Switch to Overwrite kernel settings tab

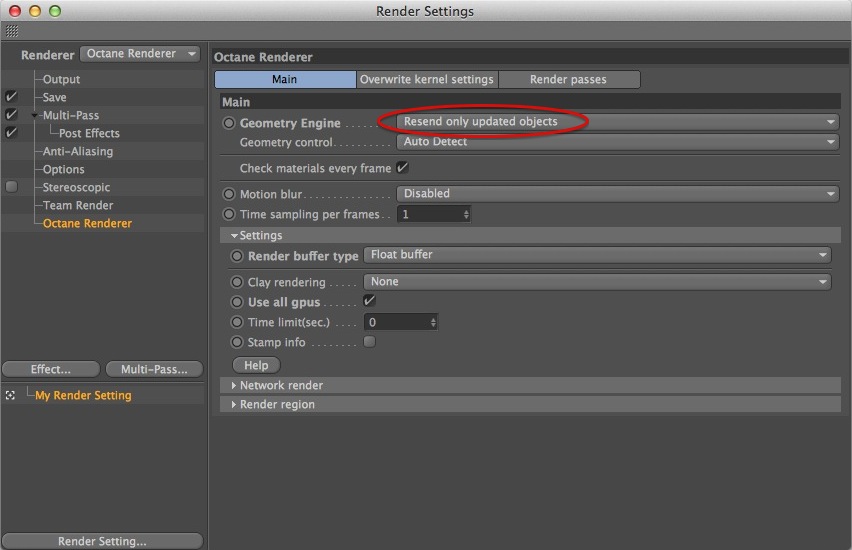coord(427,79)
